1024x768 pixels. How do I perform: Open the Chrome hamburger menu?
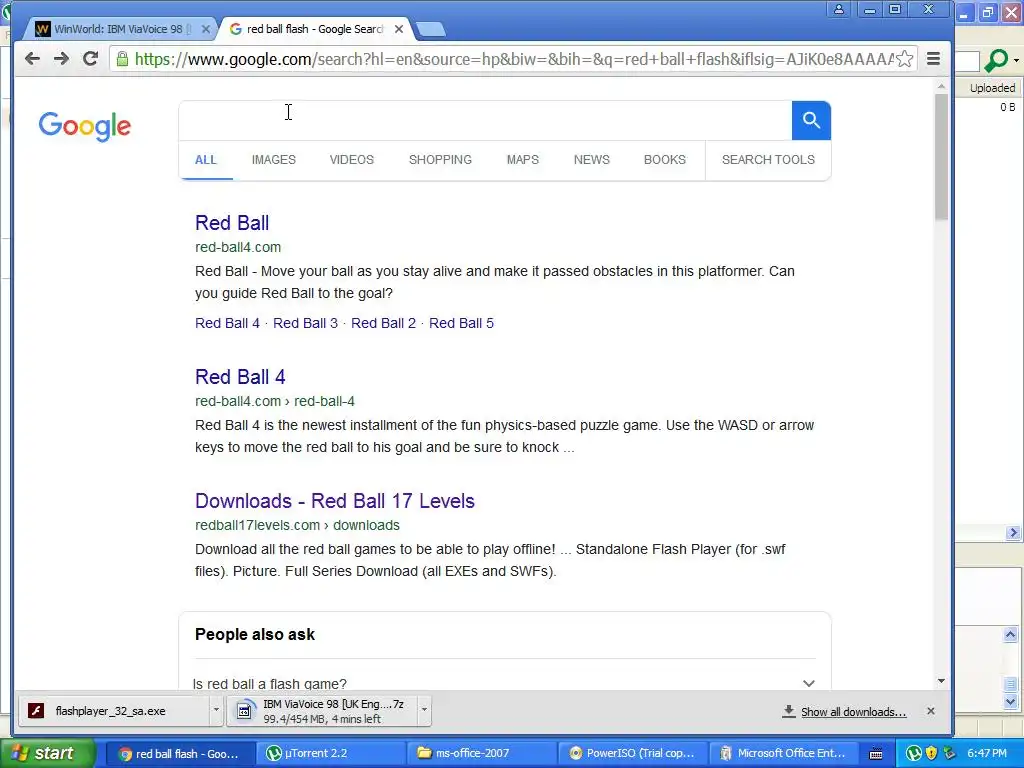pos(933,59)
